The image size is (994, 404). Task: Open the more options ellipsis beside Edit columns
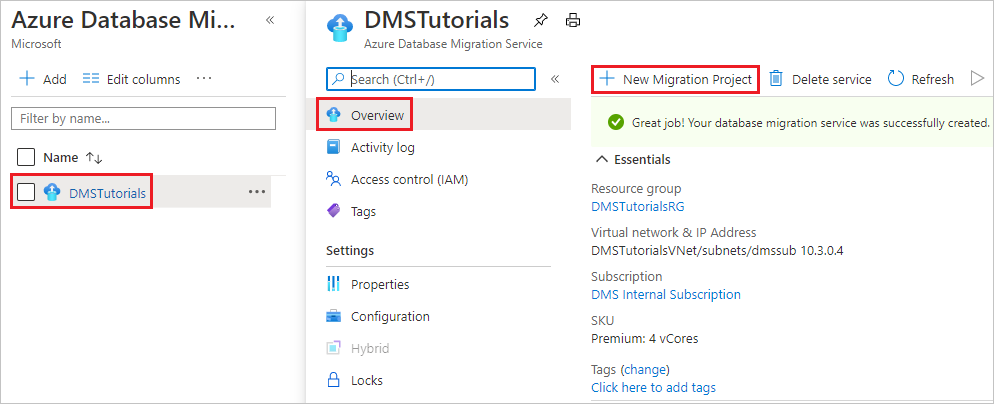pyautogui.click(x=203, y=79)
